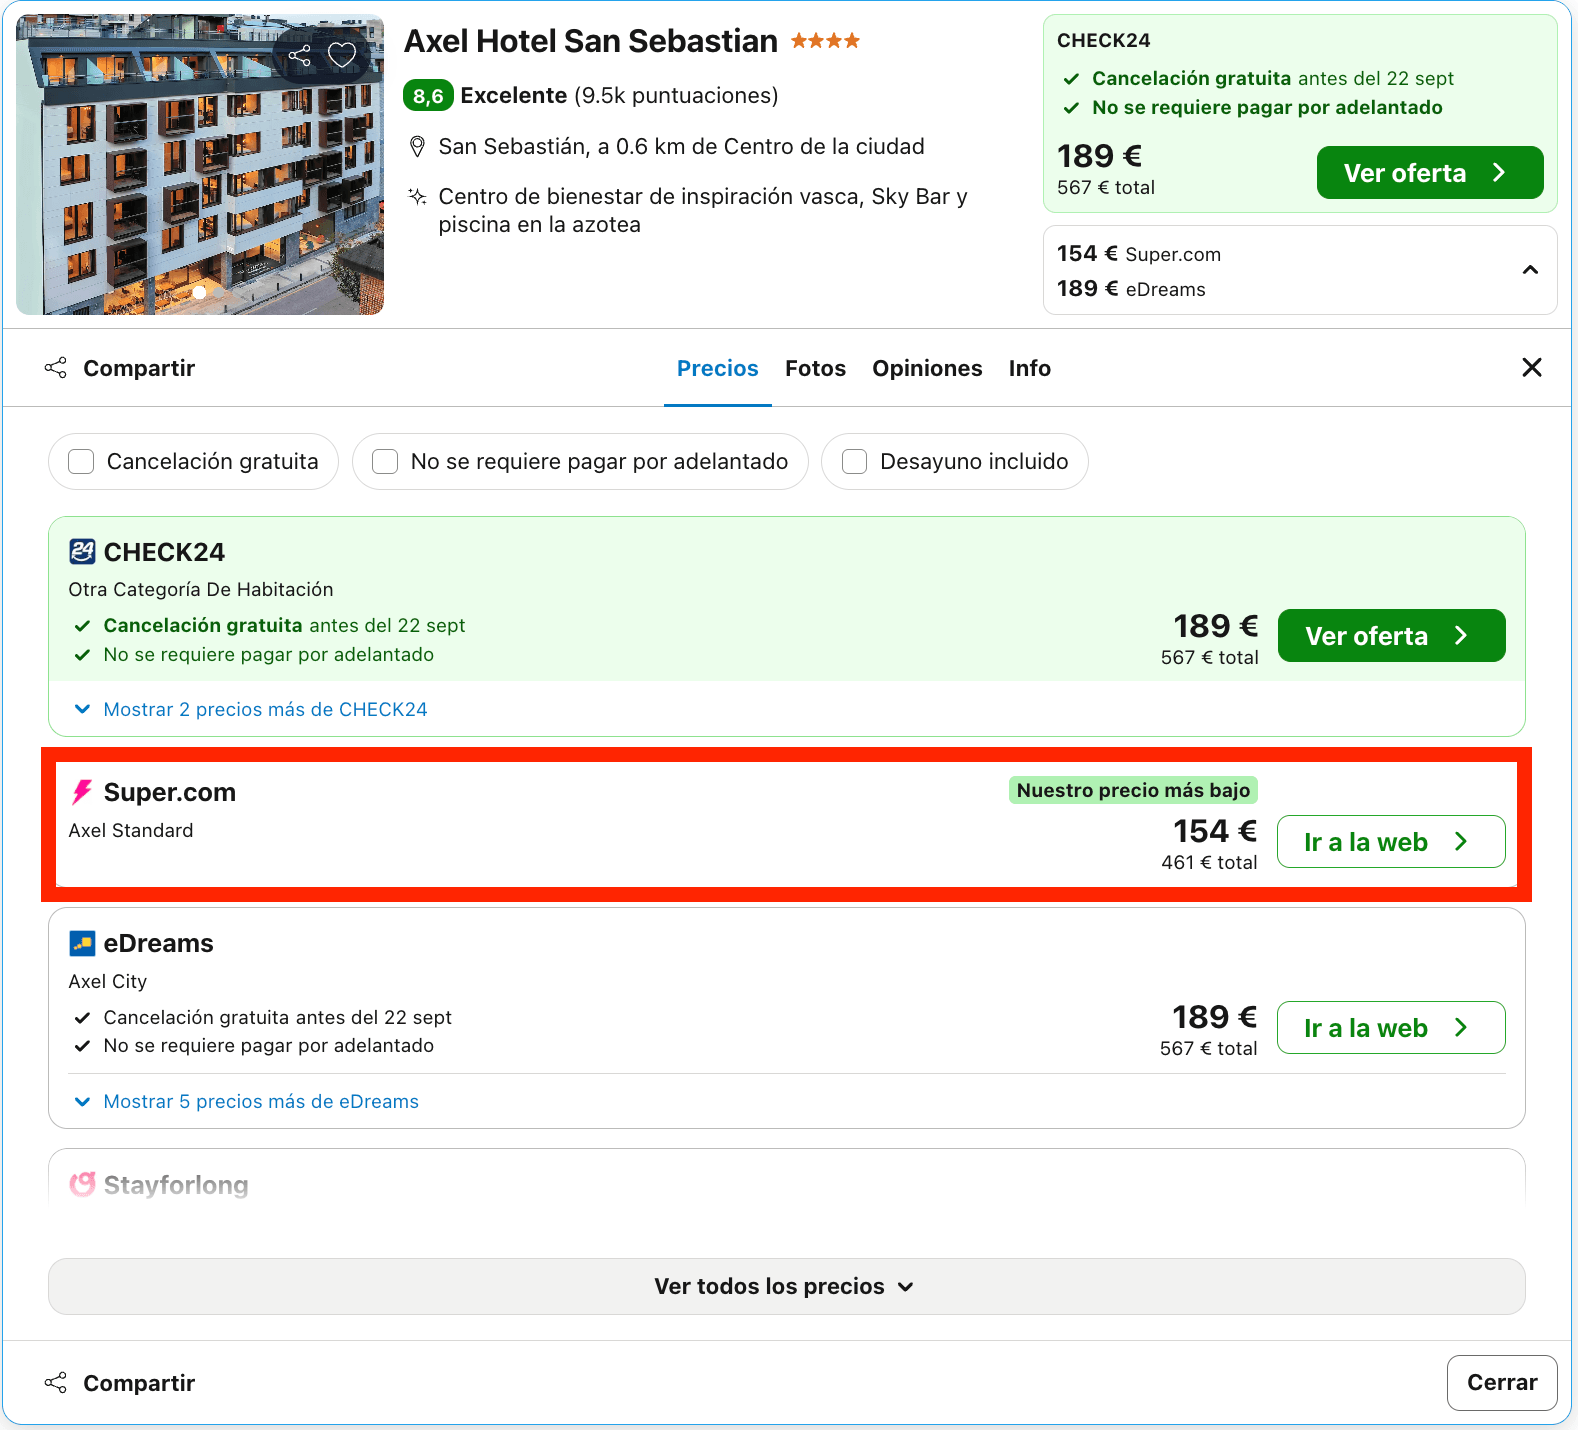The height and width of the screenshot is (1430, 1578).
Task: Click the share icon on hotel photo
Action: pos(299,55)
